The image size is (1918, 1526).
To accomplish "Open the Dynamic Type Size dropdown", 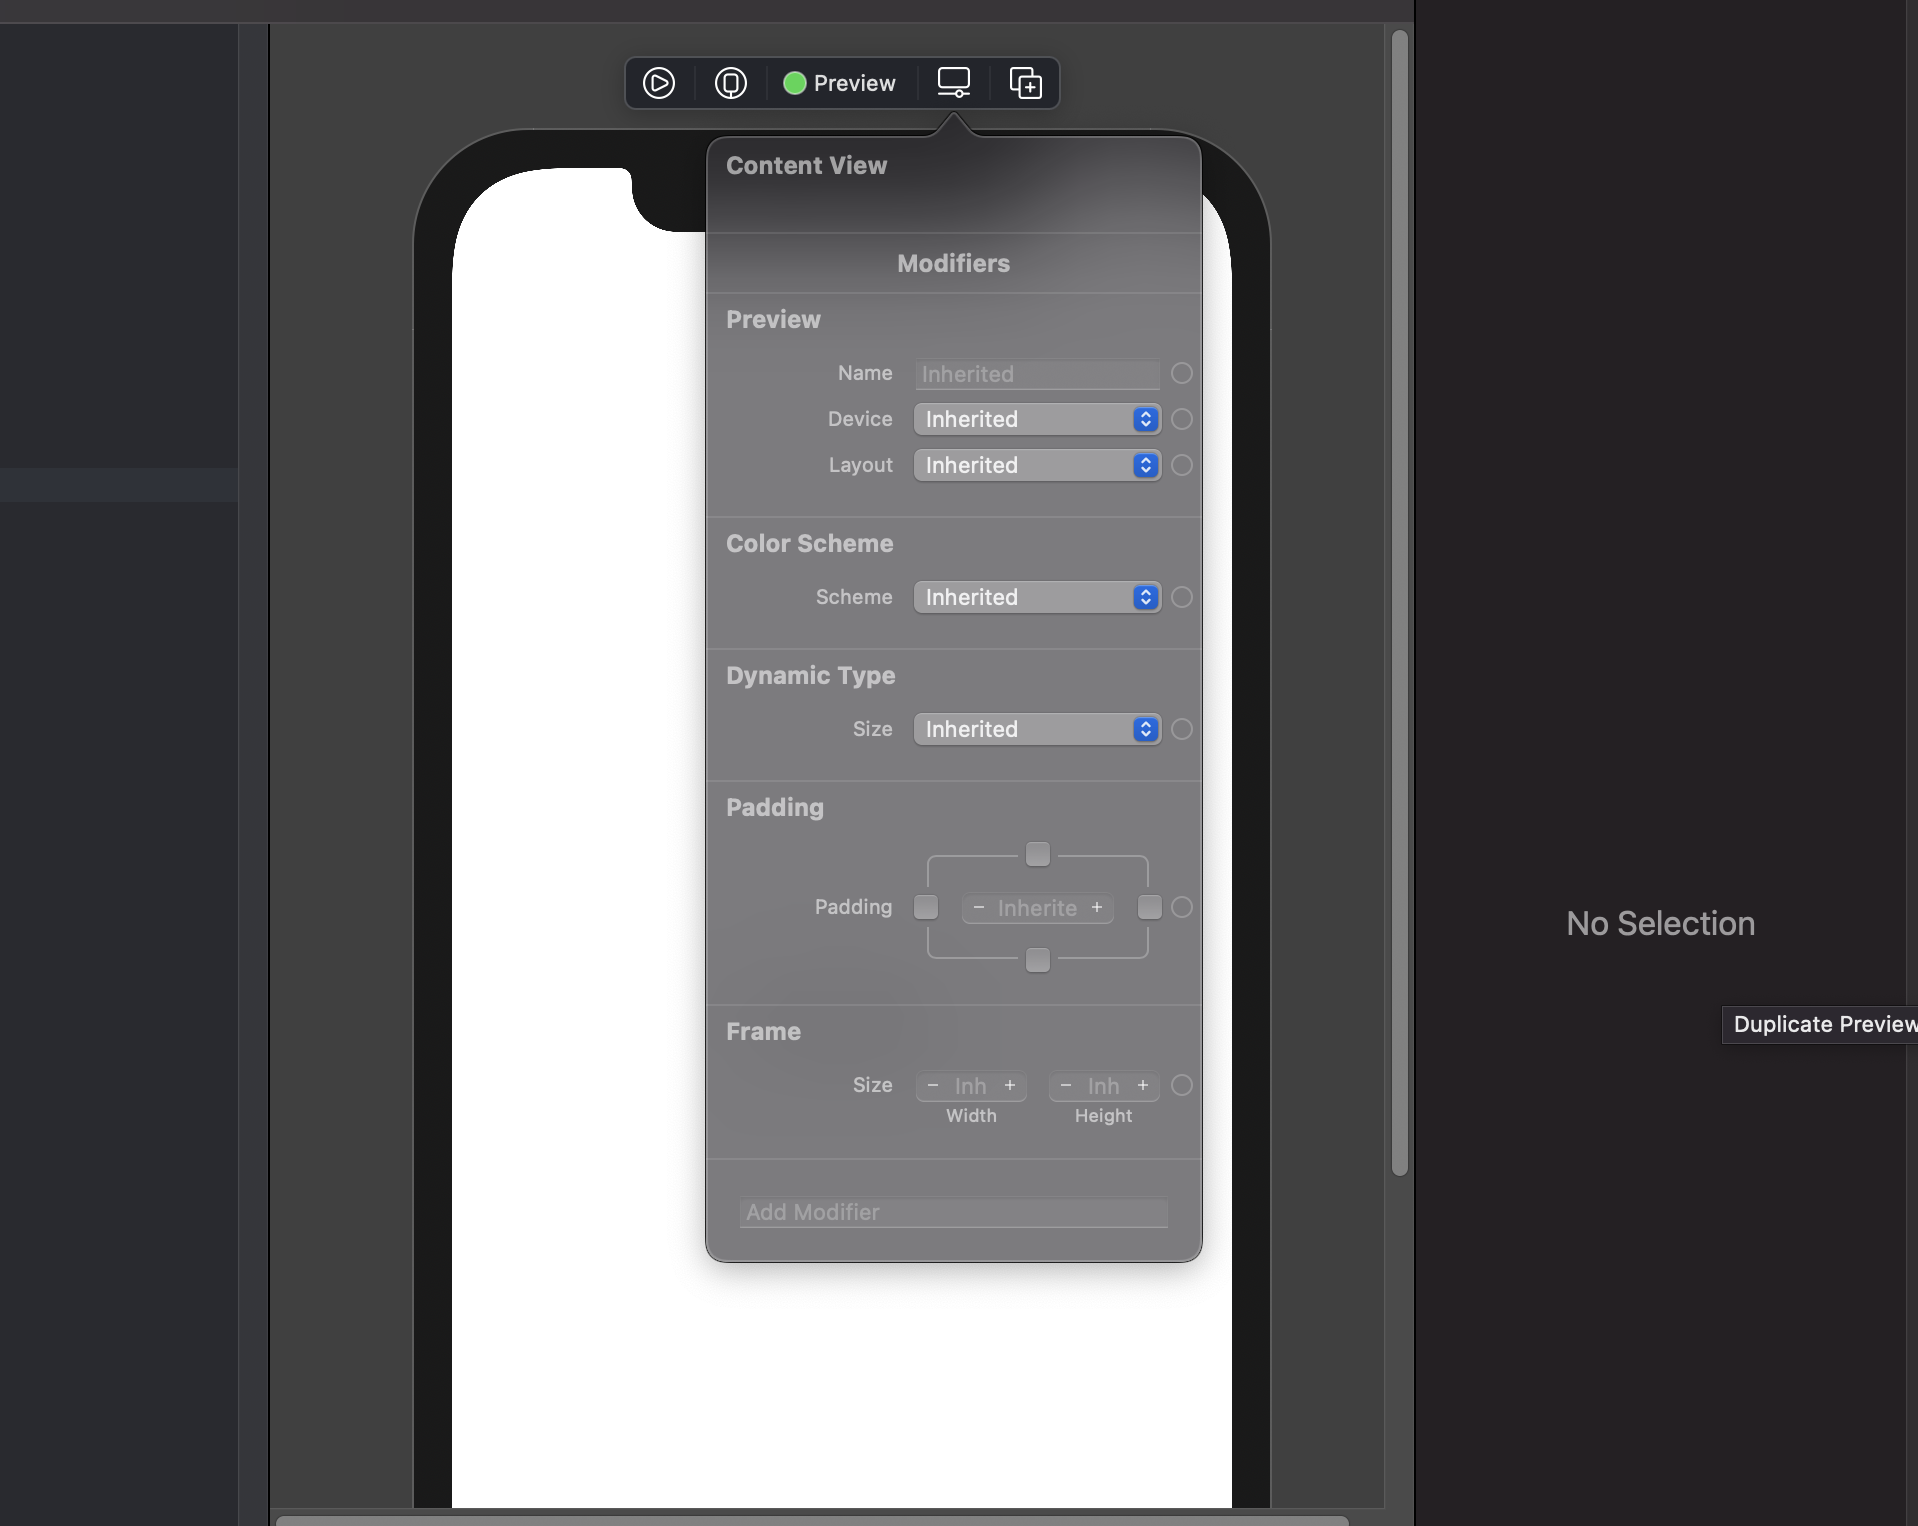I will click(1037, 729).
